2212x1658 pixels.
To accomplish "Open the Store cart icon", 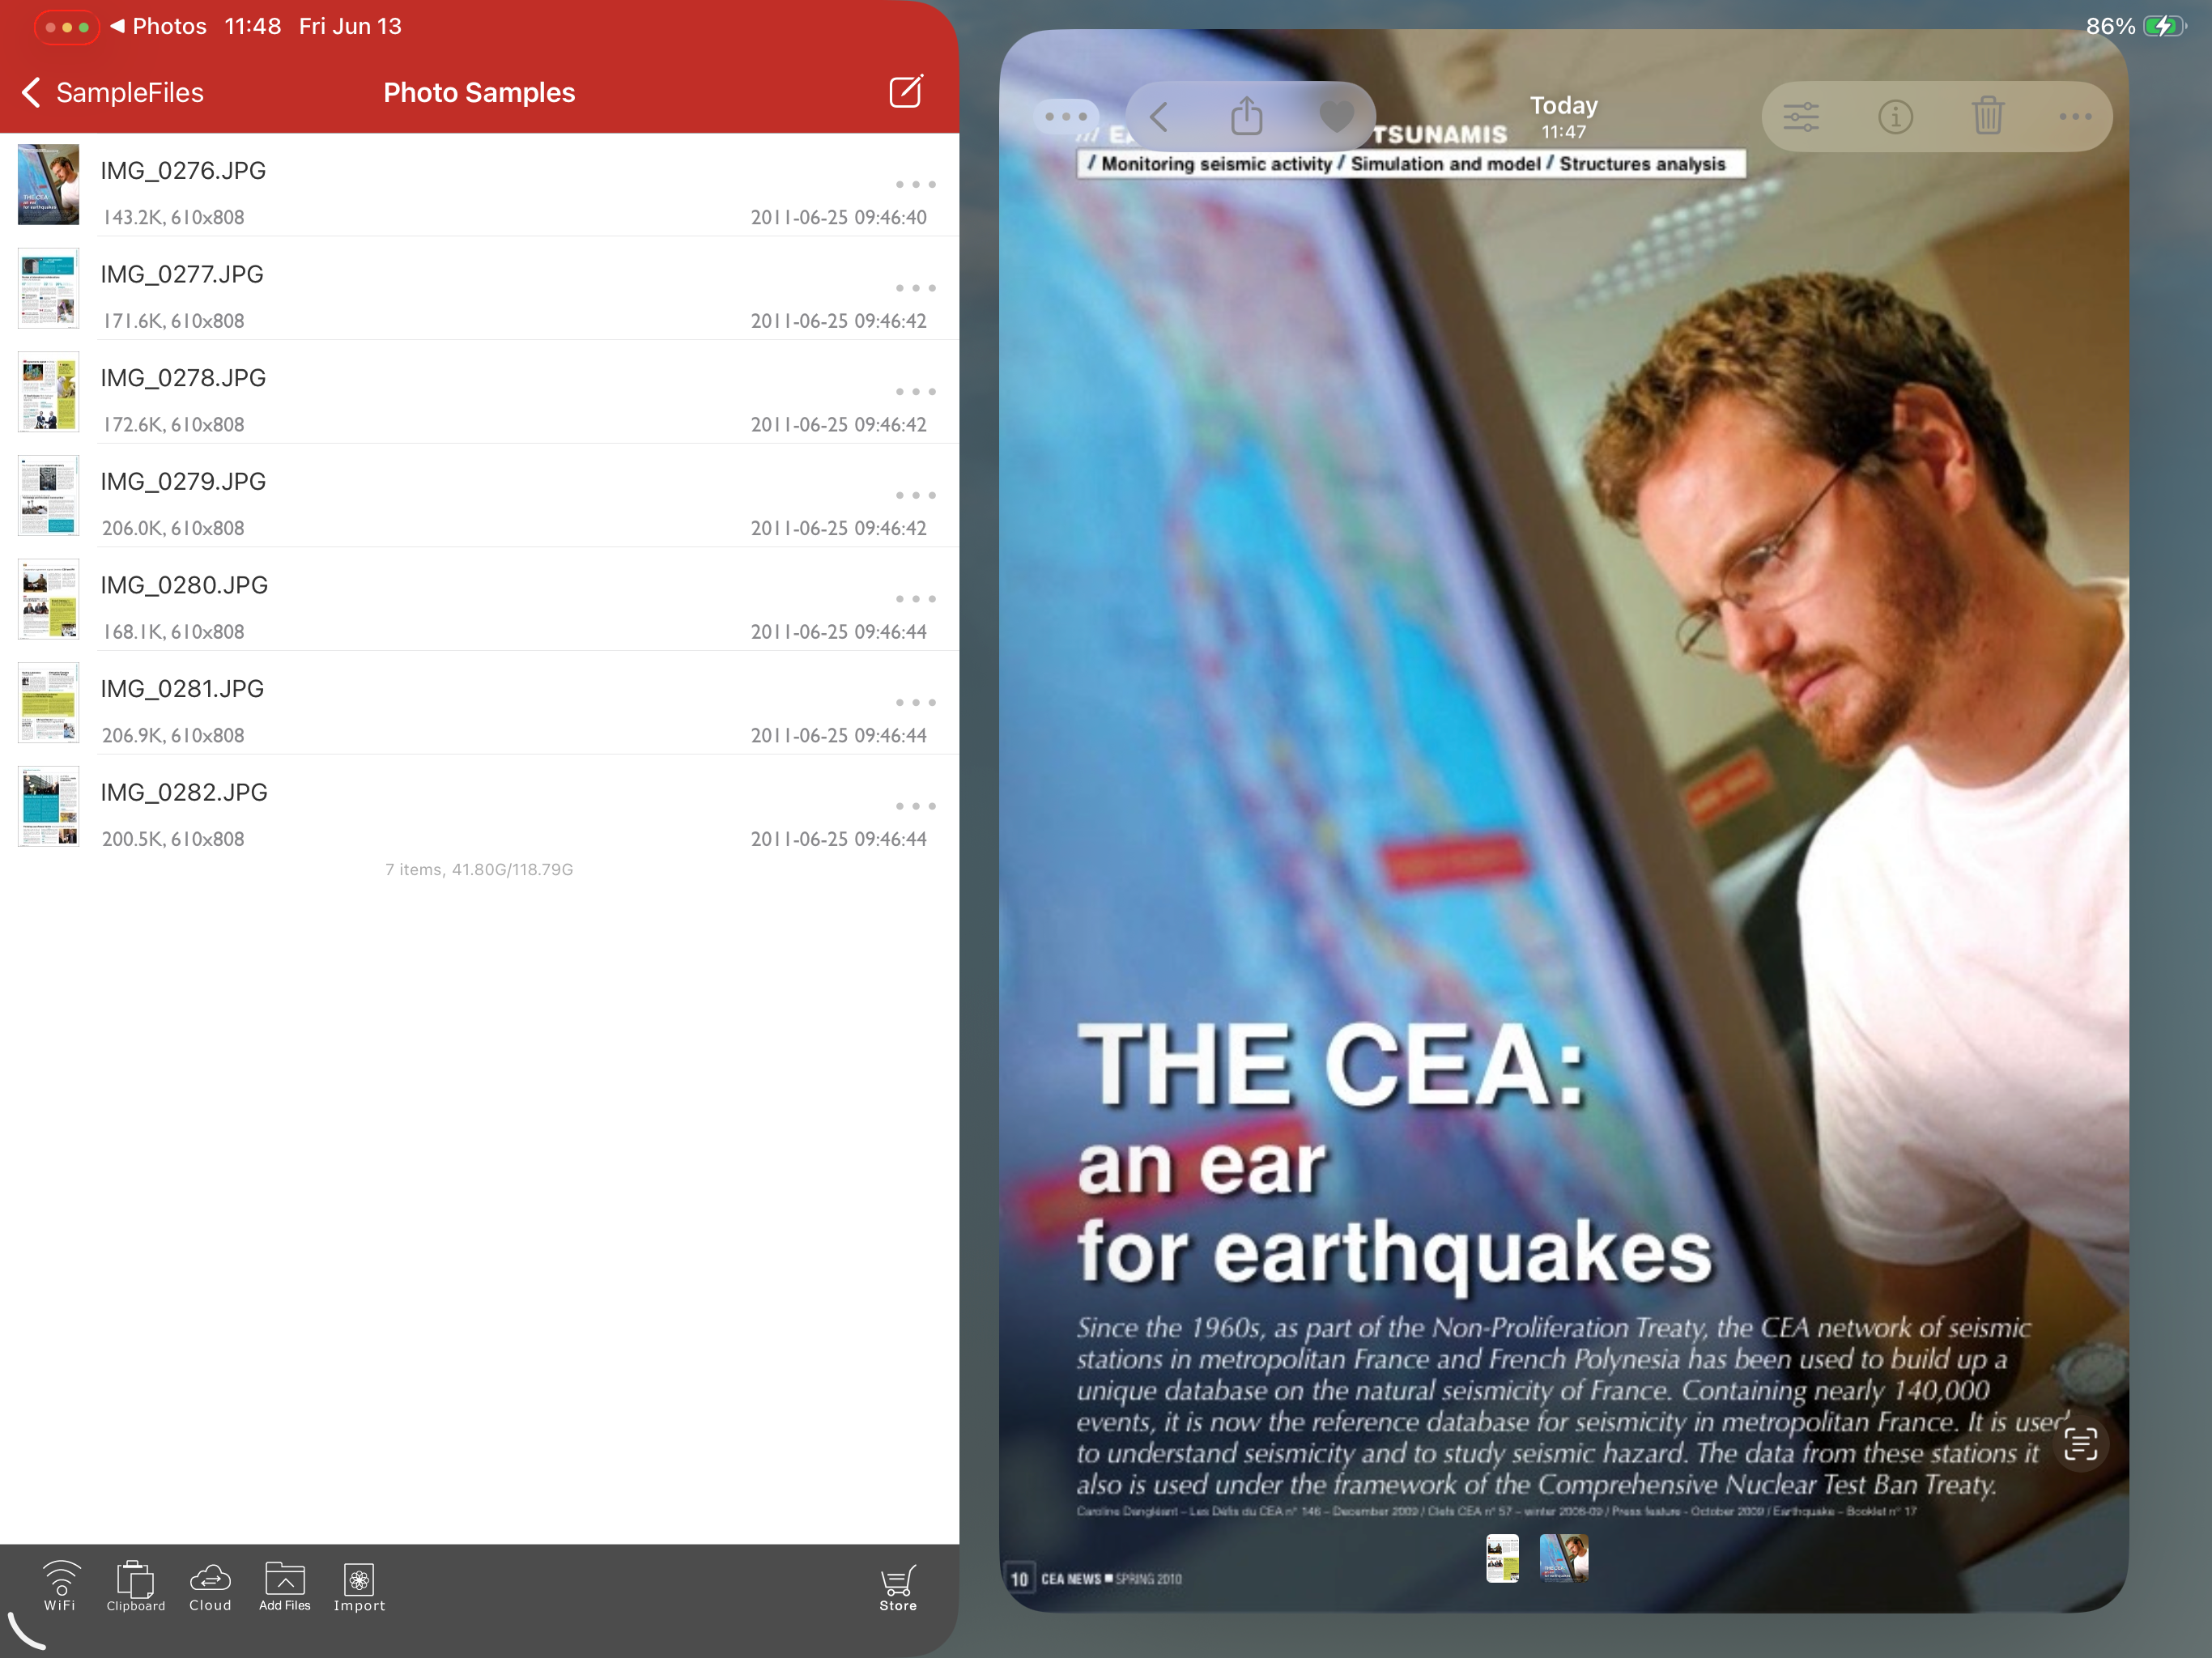I will coord(898,1588).
